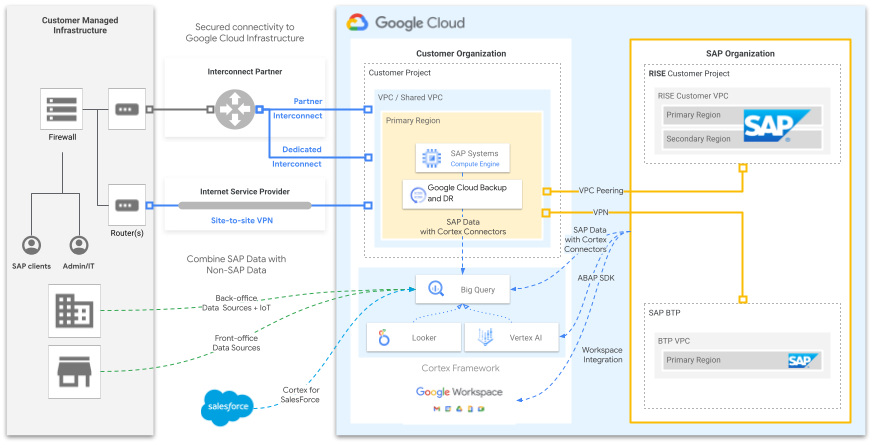
Task: Click the Site-to-site VPN label
Action: pos(245,219)
